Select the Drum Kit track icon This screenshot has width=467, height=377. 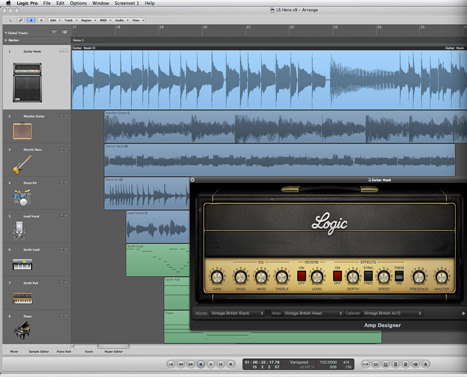coord(22,197)
